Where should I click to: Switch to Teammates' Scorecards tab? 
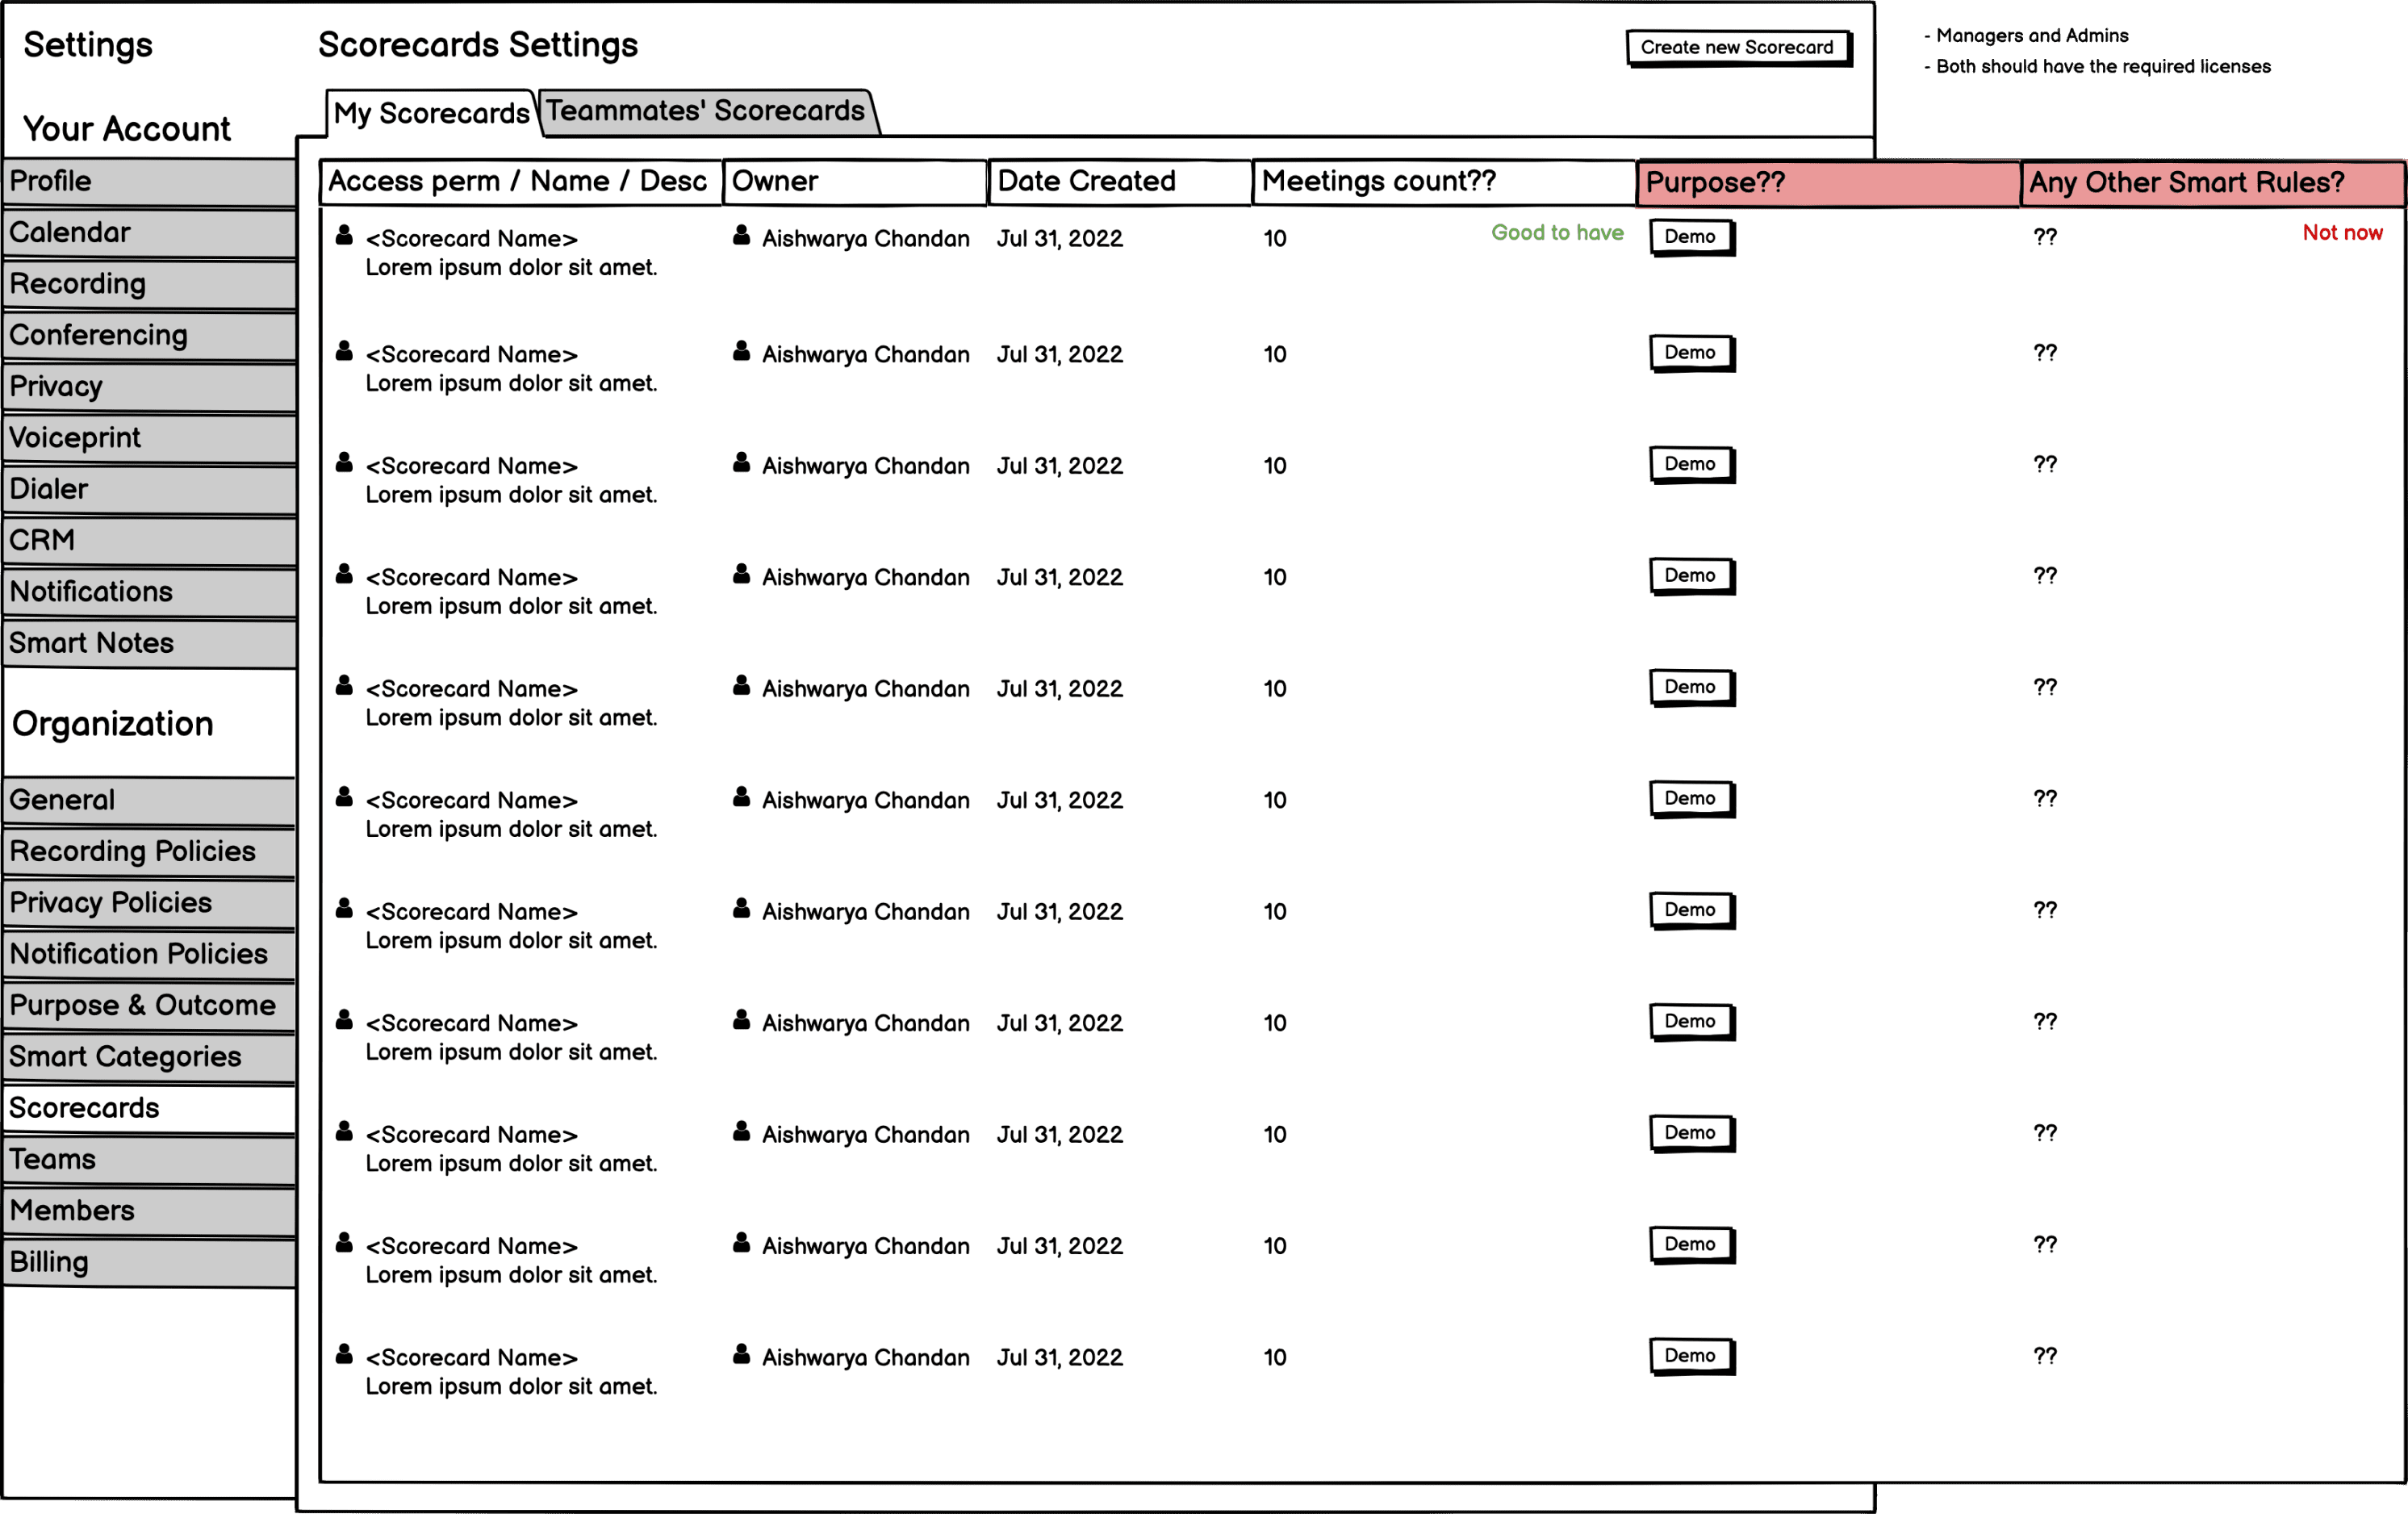(705, 111)
